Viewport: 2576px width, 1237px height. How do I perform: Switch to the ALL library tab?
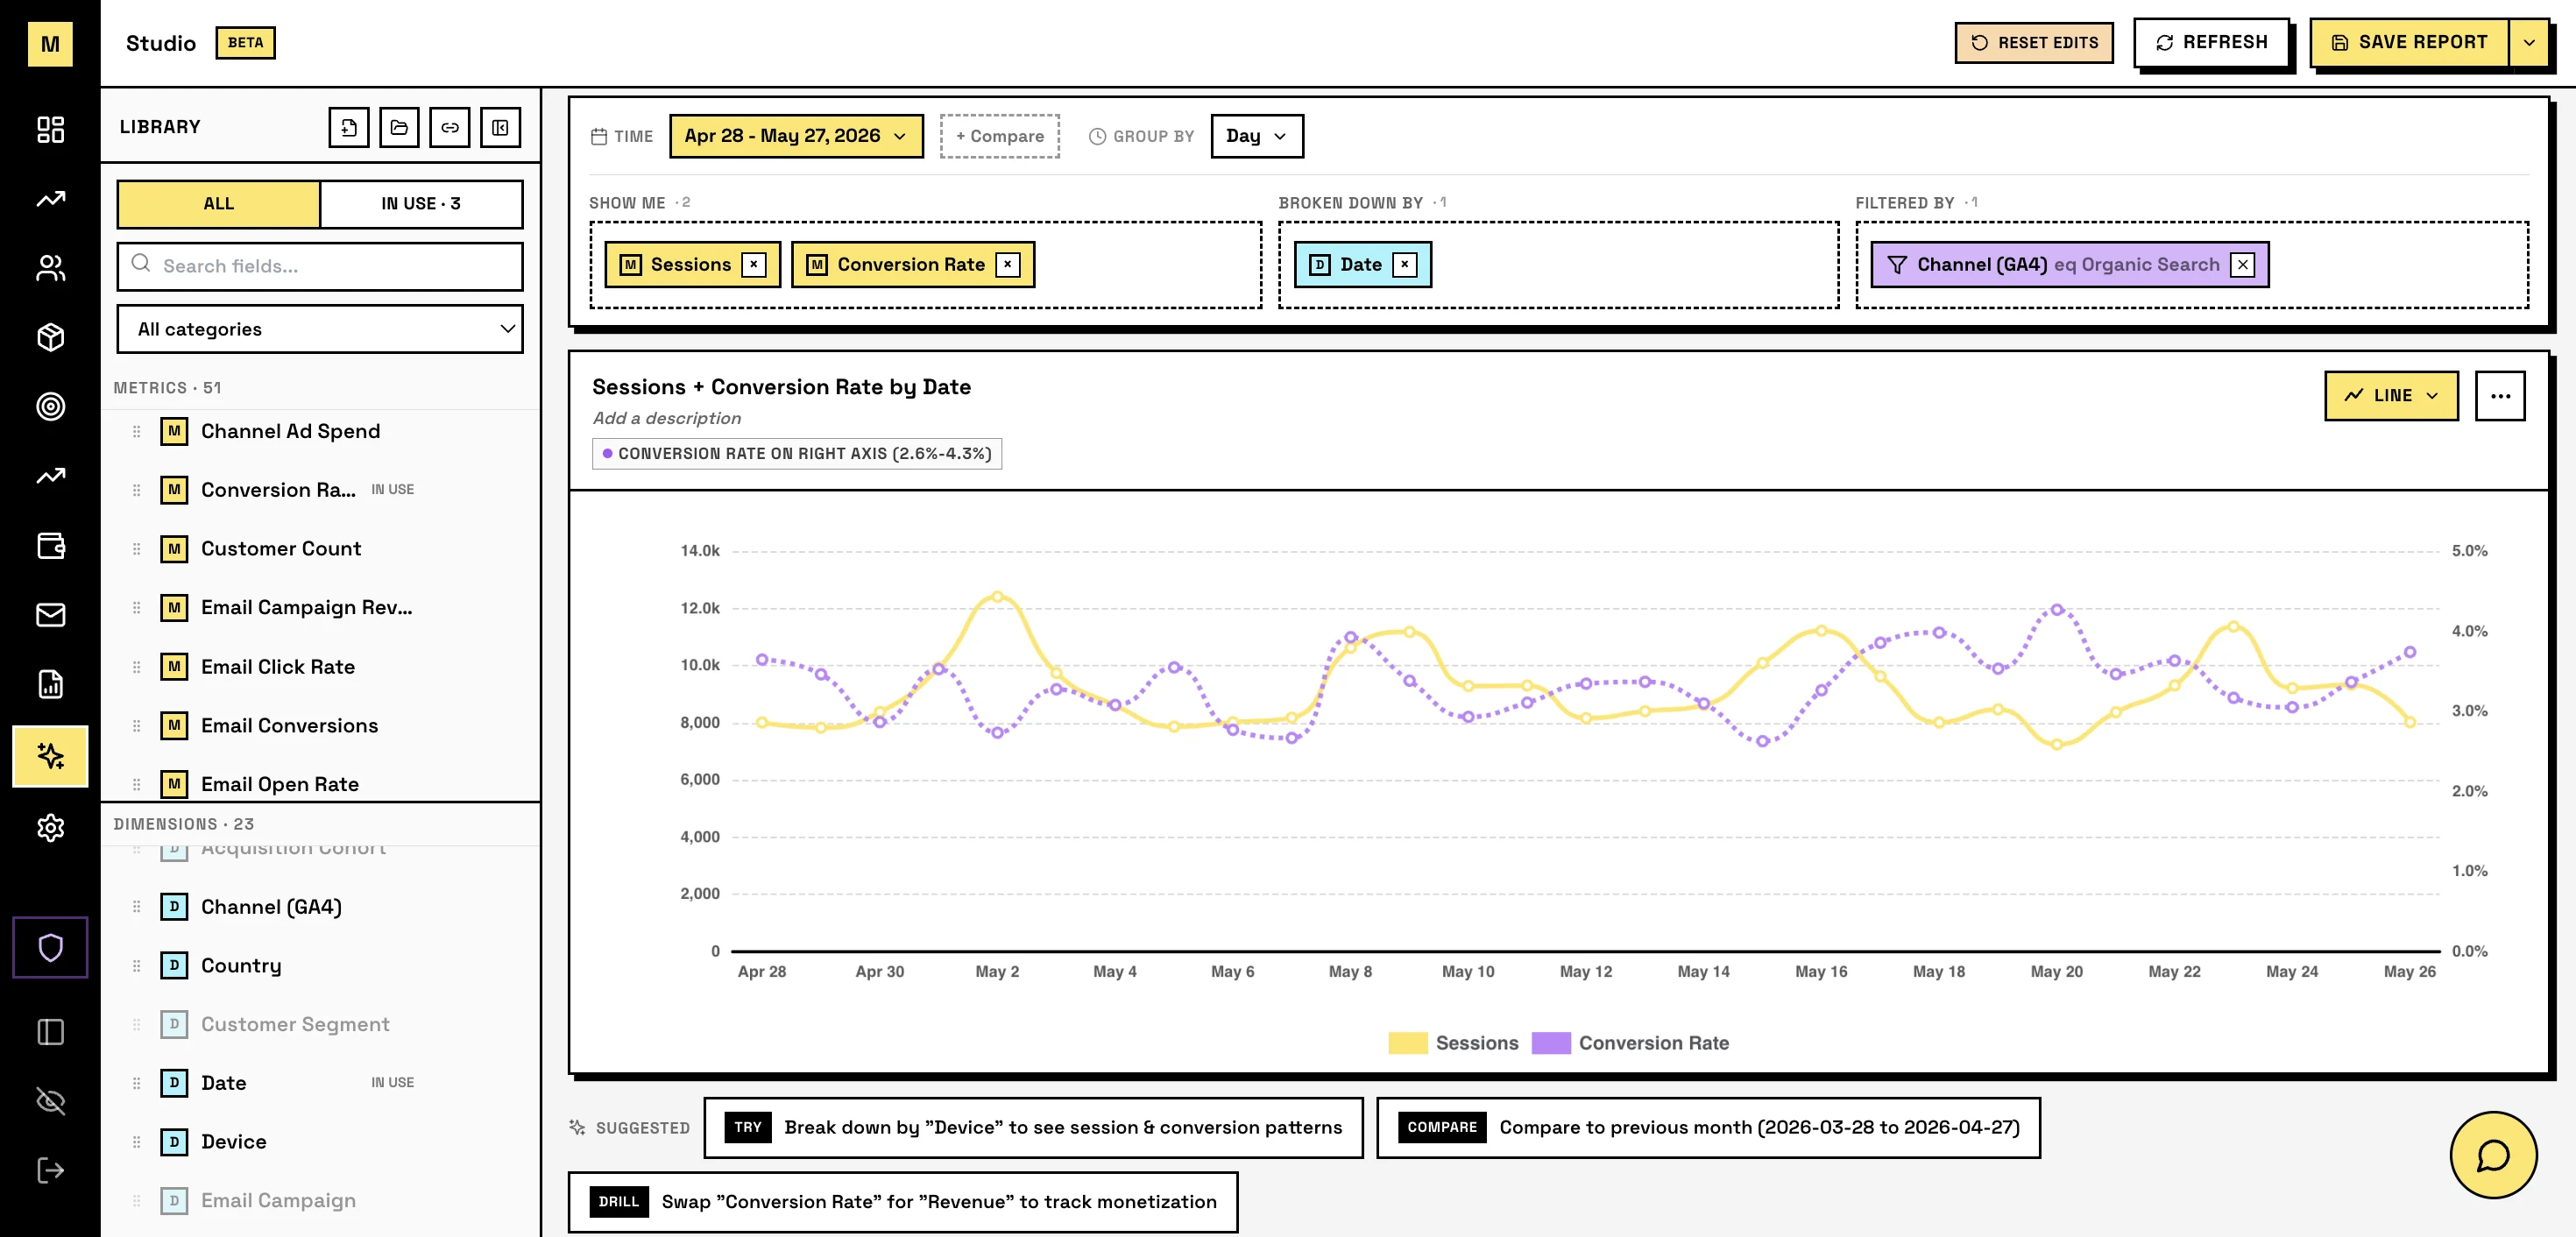coord(219,204)
